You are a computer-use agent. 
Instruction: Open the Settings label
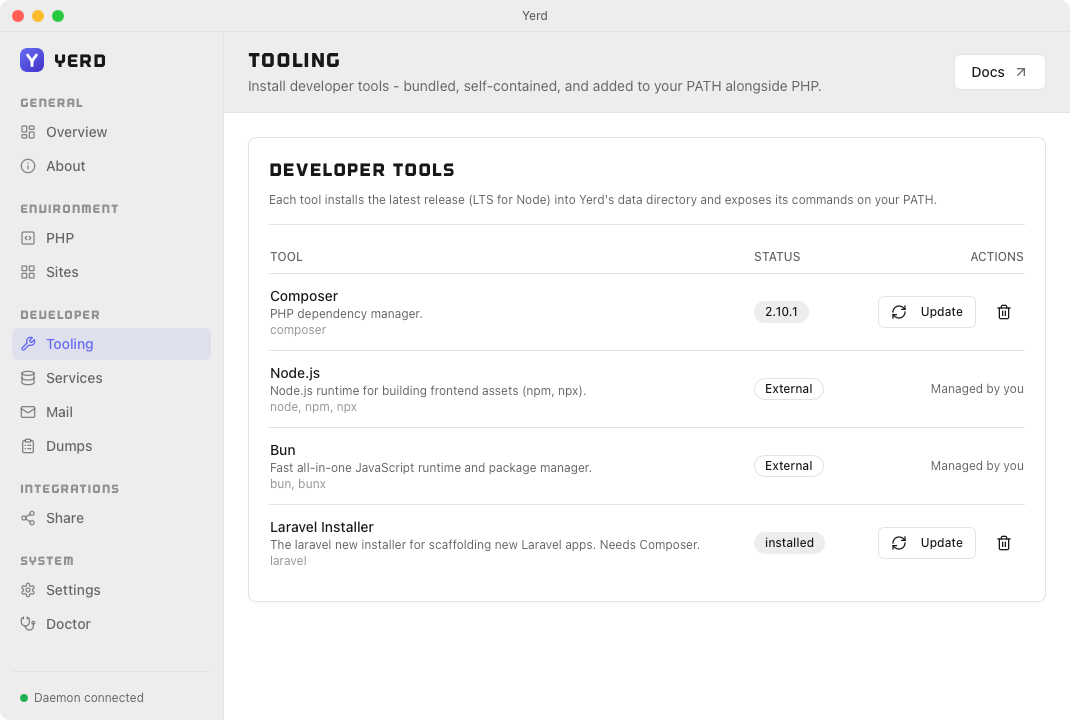pos(73,590)
